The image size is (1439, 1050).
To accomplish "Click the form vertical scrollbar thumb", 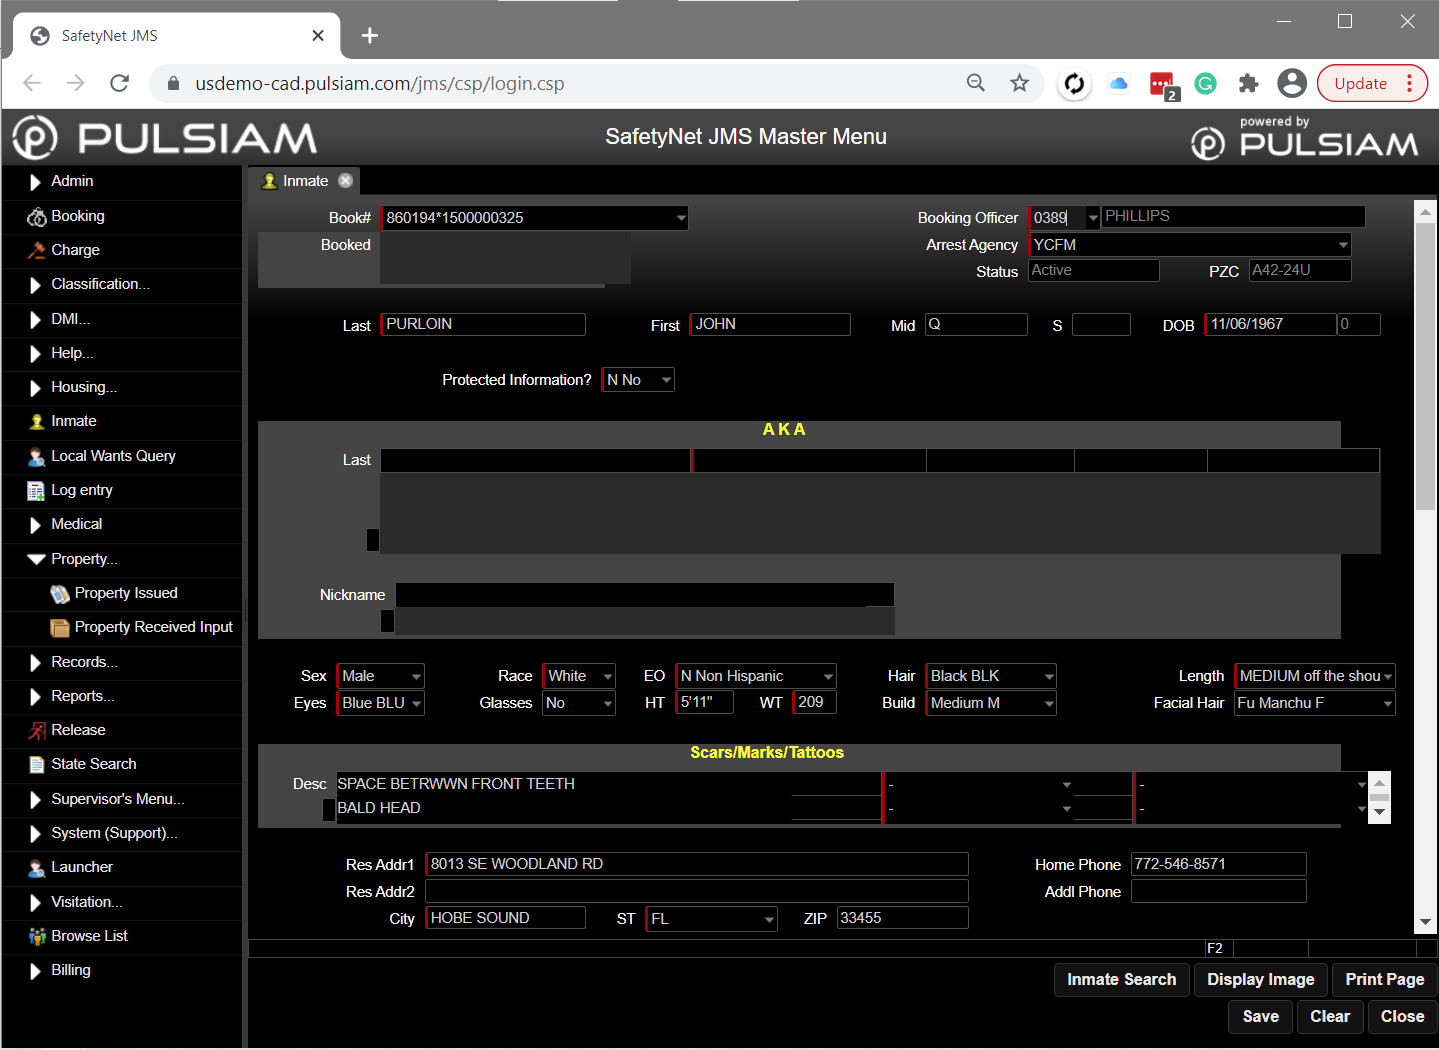I will (x=1426, y=366).
